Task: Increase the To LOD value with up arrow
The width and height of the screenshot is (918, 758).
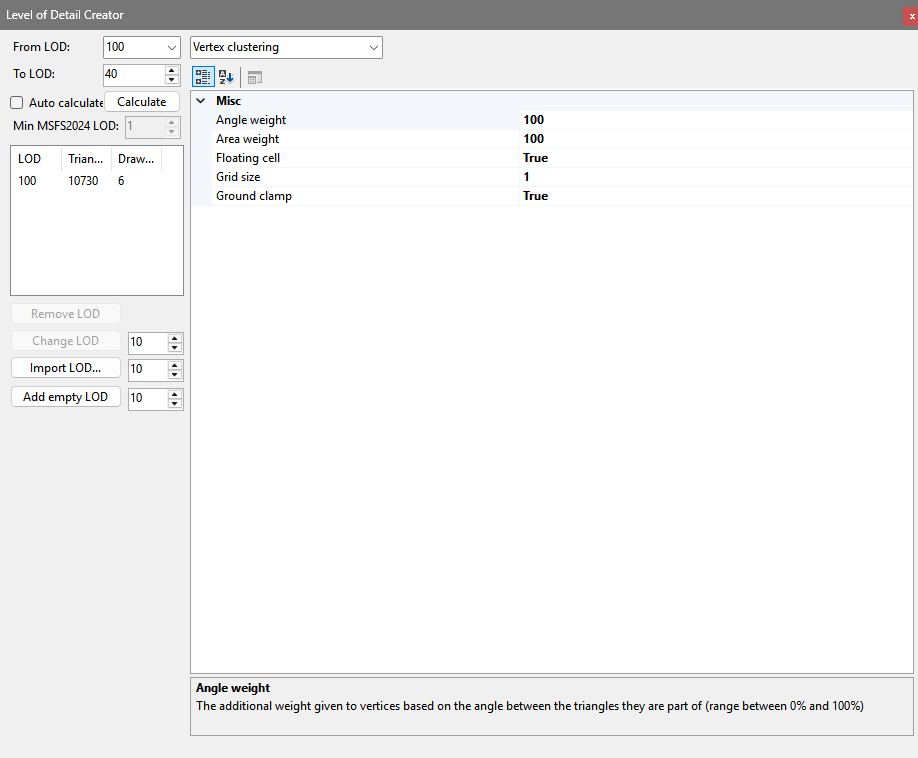Action: tap(172, 70)
